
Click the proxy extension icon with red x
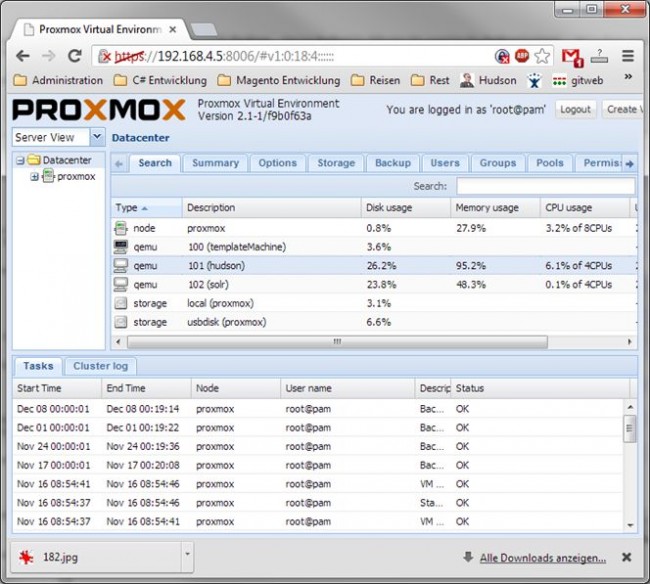coord(502,56)
